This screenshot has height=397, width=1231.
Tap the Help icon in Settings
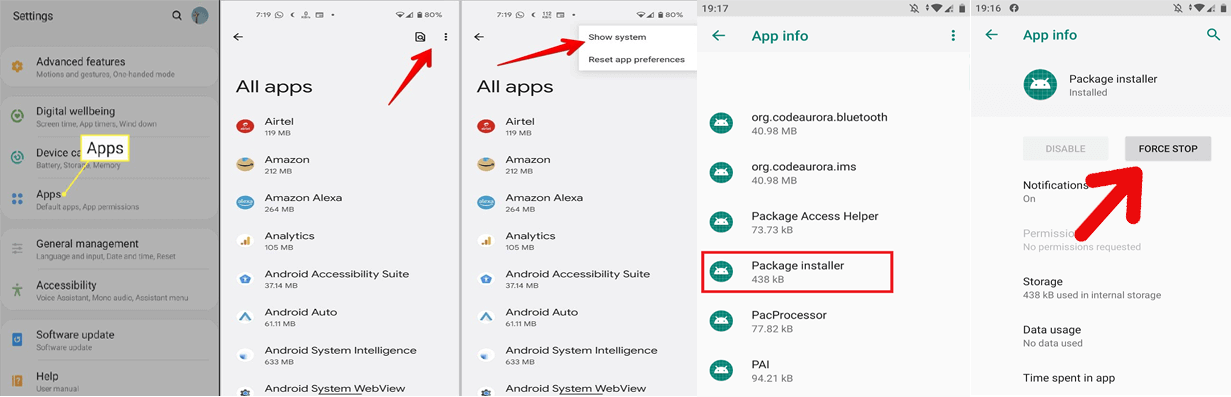17,381
